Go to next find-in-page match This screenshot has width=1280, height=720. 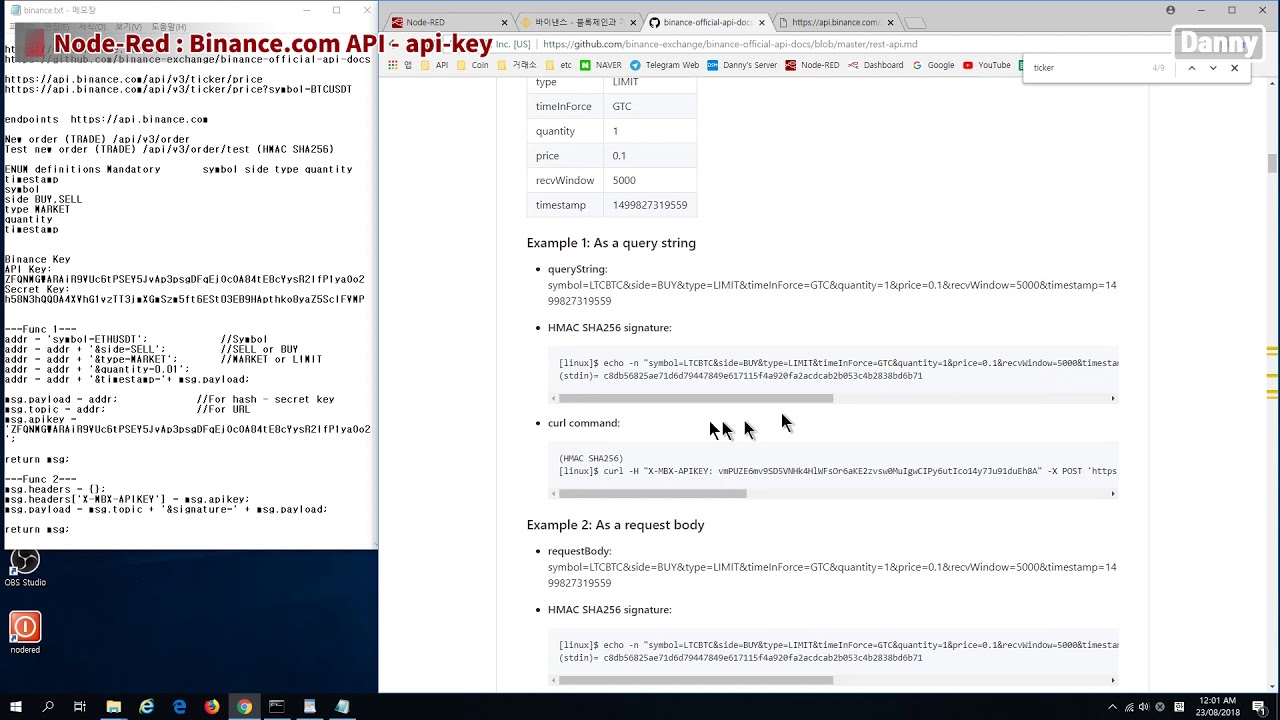click(x=1213, y=68)
